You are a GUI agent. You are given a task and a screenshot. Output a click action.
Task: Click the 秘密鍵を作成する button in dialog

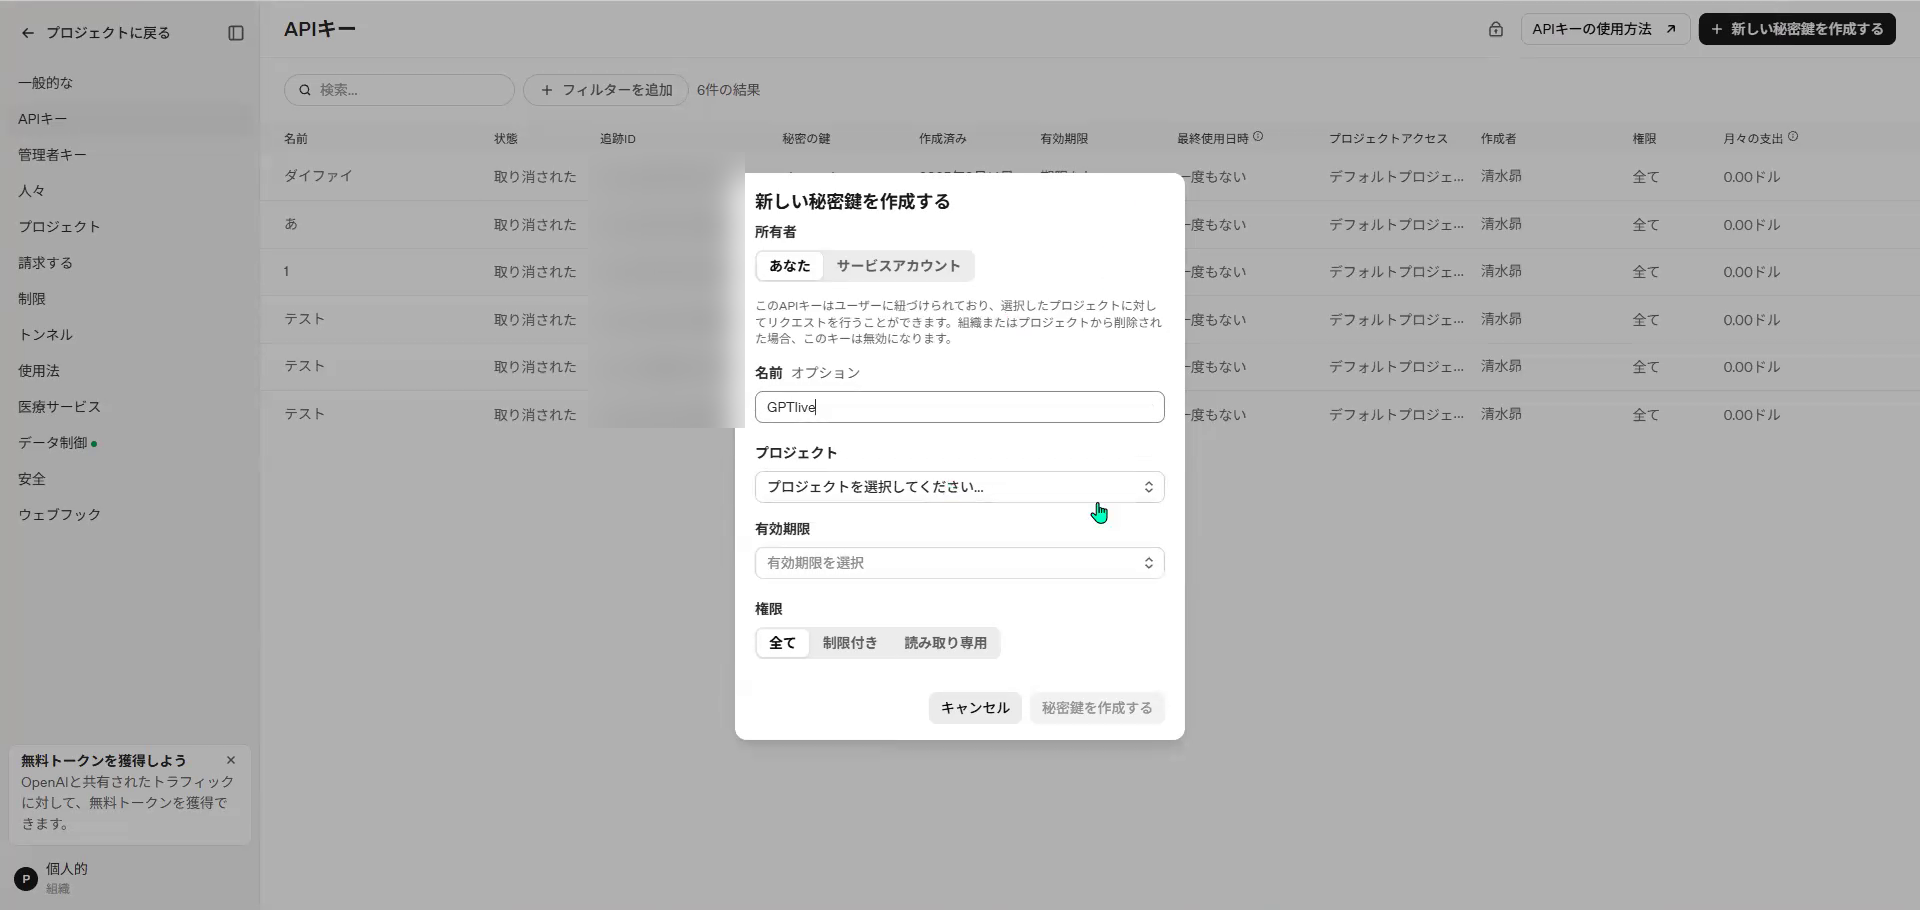[1097, 708]
